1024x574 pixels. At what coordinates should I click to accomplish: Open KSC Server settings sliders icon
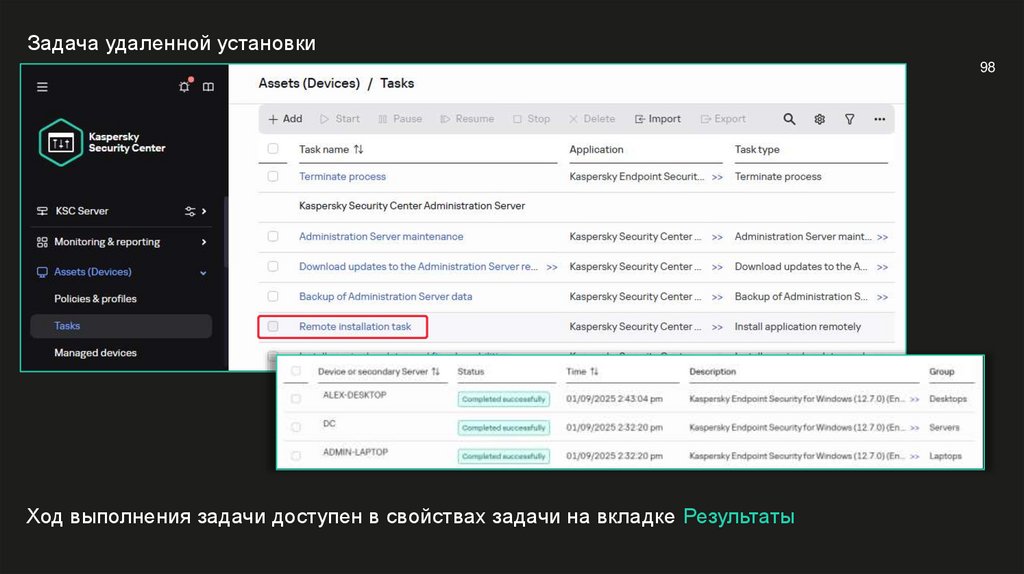point(190,211)
